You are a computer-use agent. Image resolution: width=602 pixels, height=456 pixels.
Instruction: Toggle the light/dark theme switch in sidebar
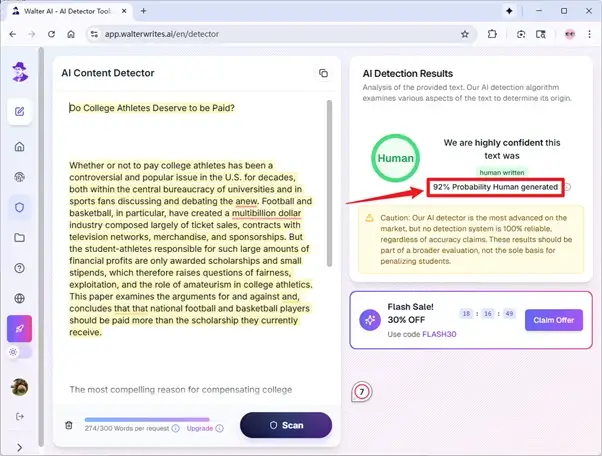click(19, 353)
